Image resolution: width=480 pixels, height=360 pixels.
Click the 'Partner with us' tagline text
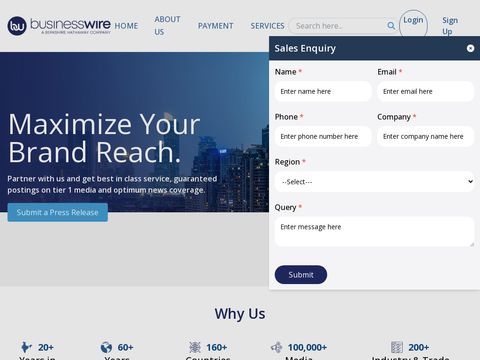coord(112,184)
